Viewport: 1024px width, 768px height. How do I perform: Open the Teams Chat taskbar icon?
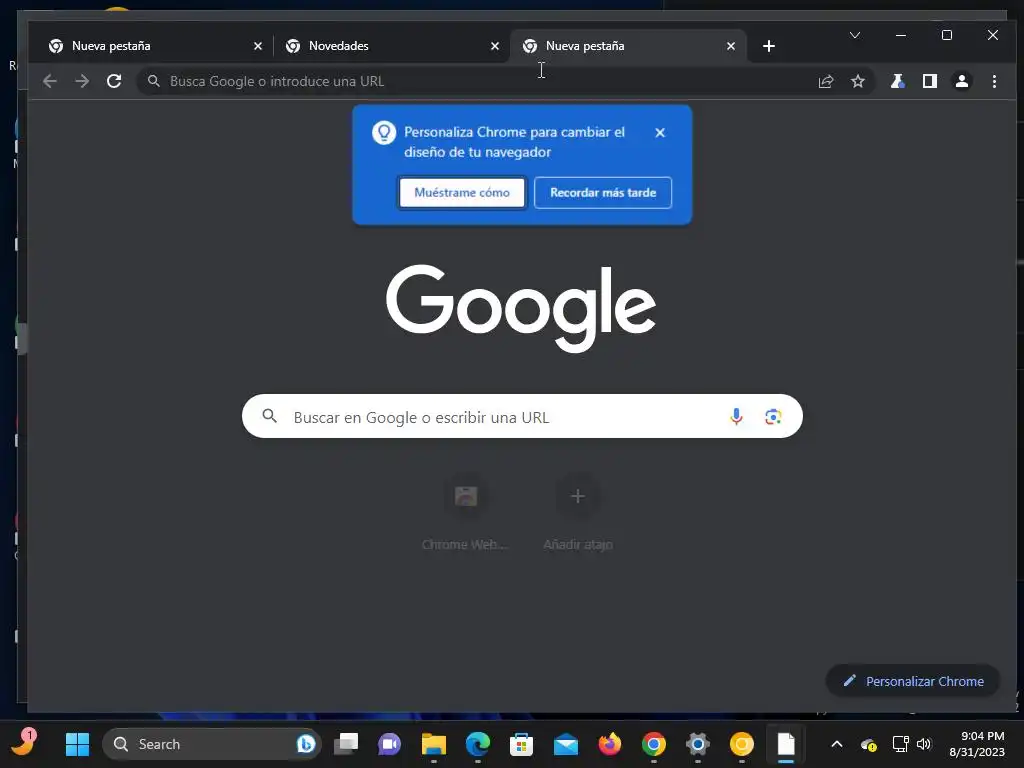point(389,744)
